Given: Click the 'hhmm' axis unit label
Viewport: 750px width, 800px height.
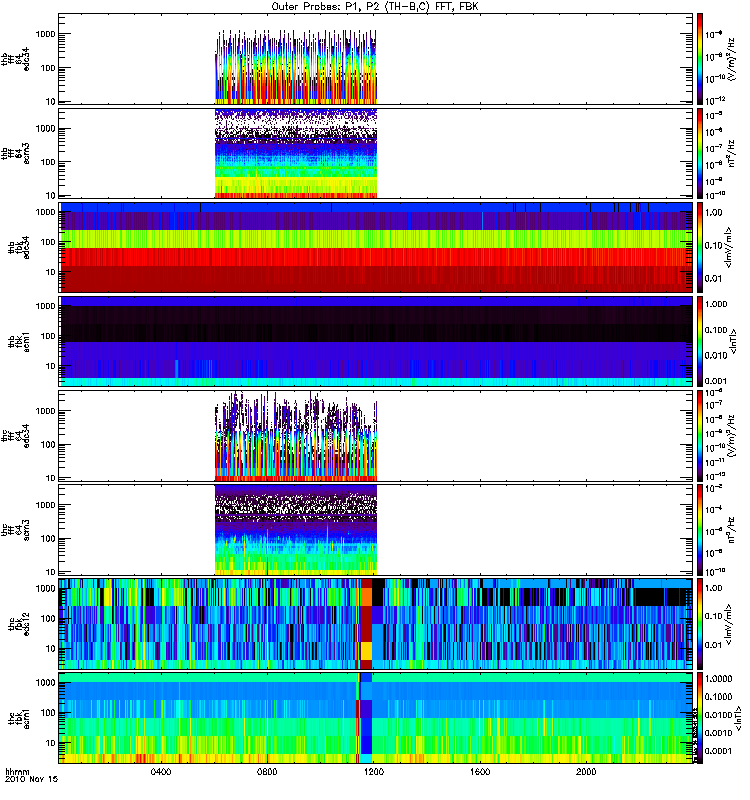Looking at the screenshot, I should [x=17, y=772].
